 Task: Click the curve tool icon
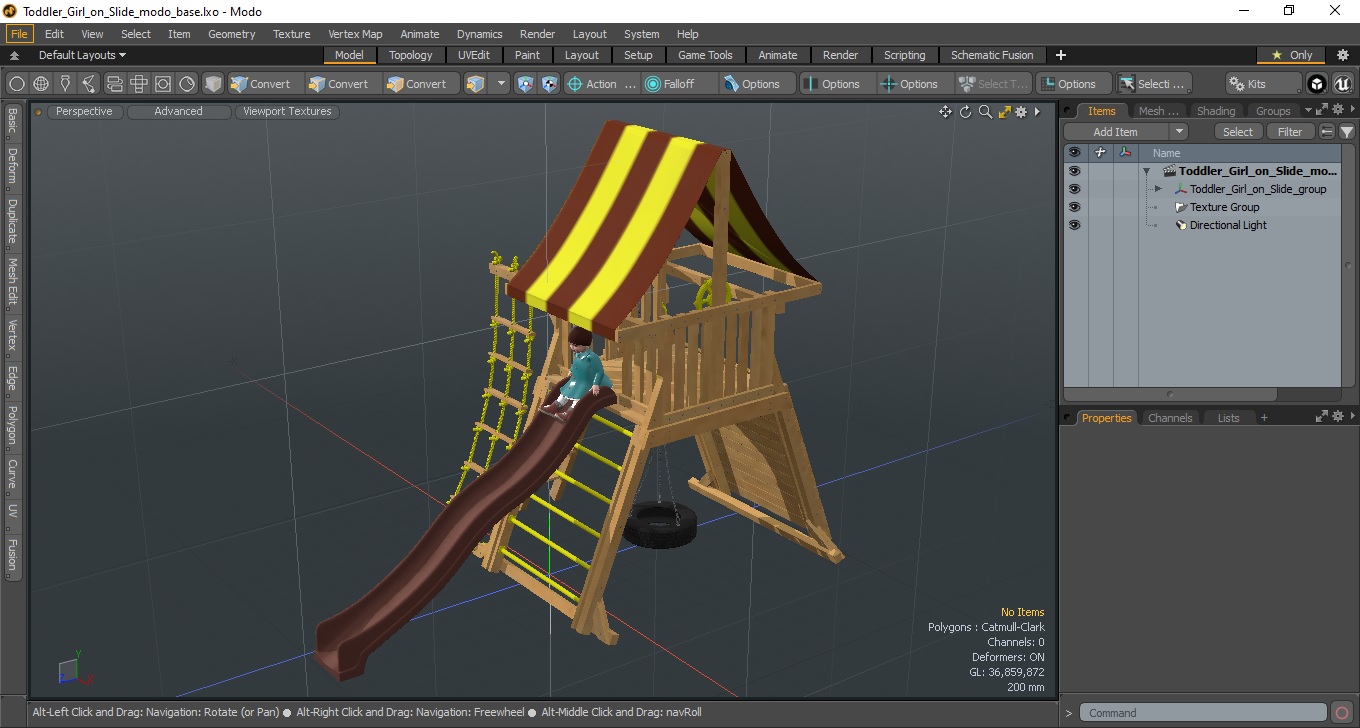tap(89, 84)
